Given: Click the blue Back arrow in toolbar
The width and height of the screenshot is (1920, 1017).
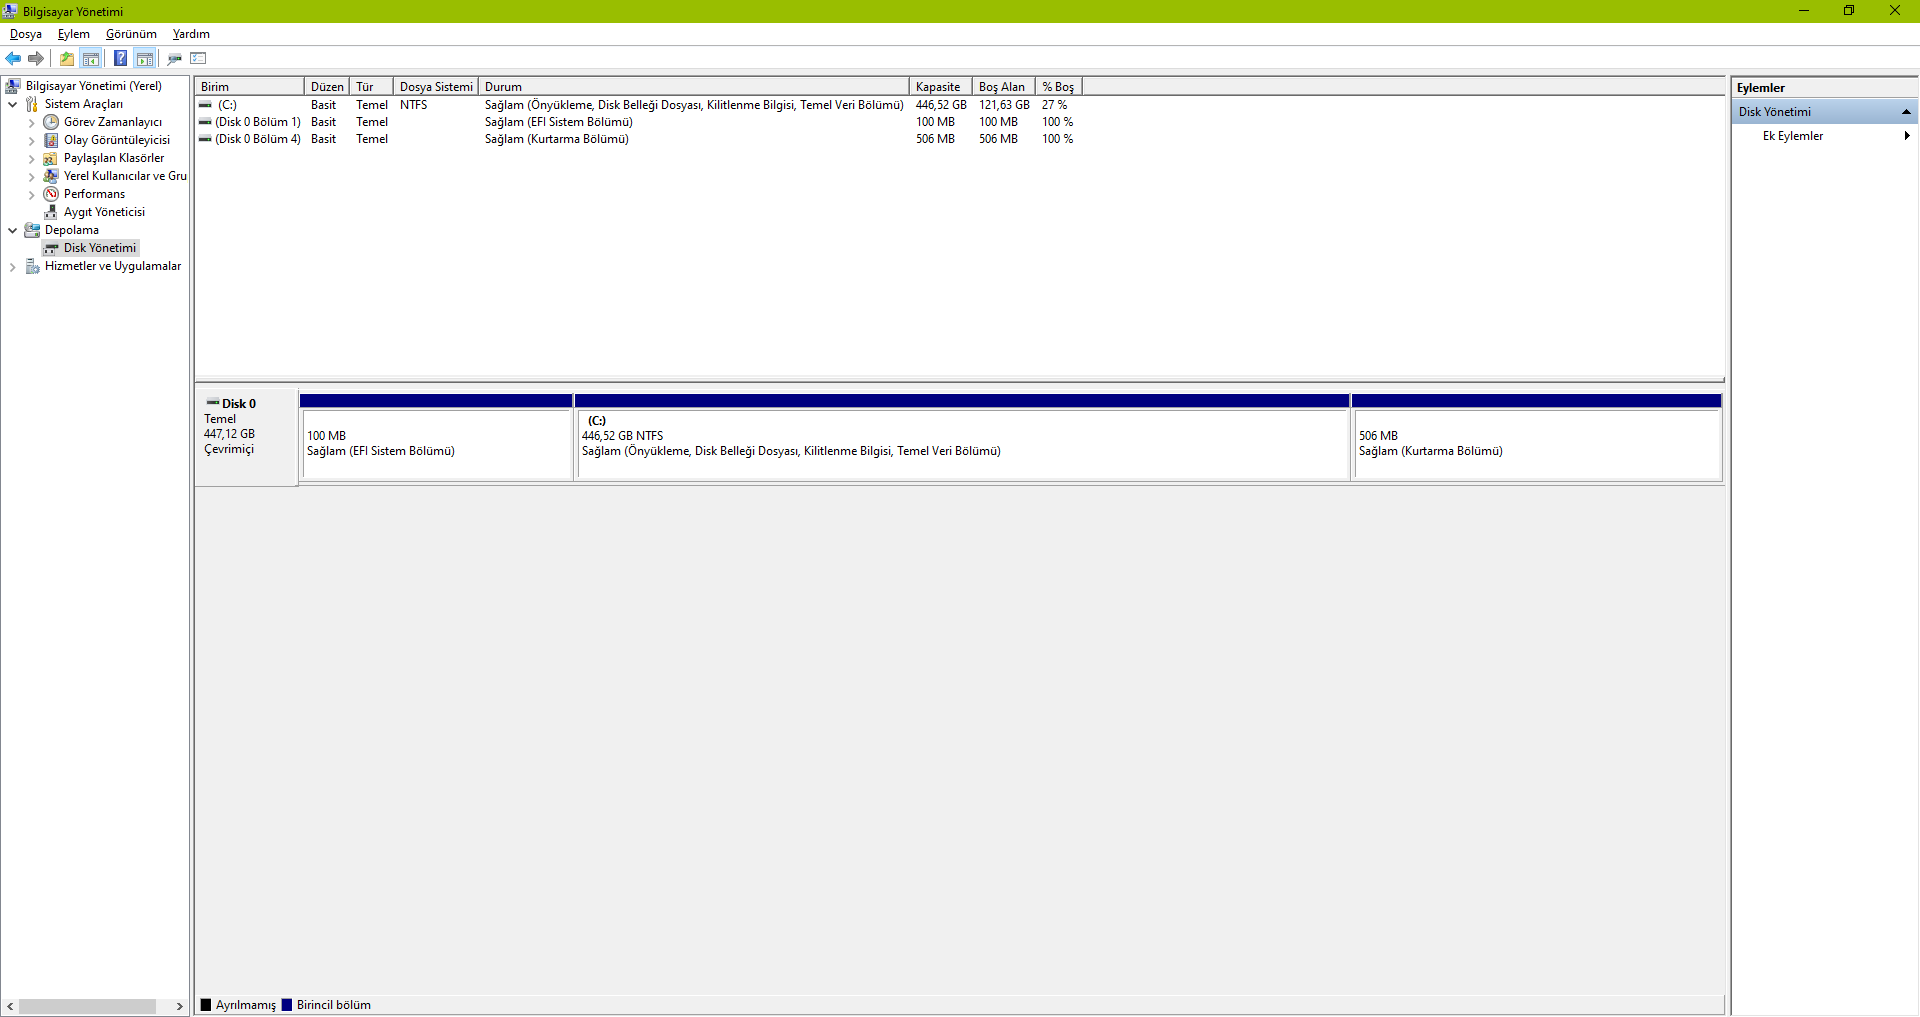Looking at the screenshot, I should tap(13, 58).
